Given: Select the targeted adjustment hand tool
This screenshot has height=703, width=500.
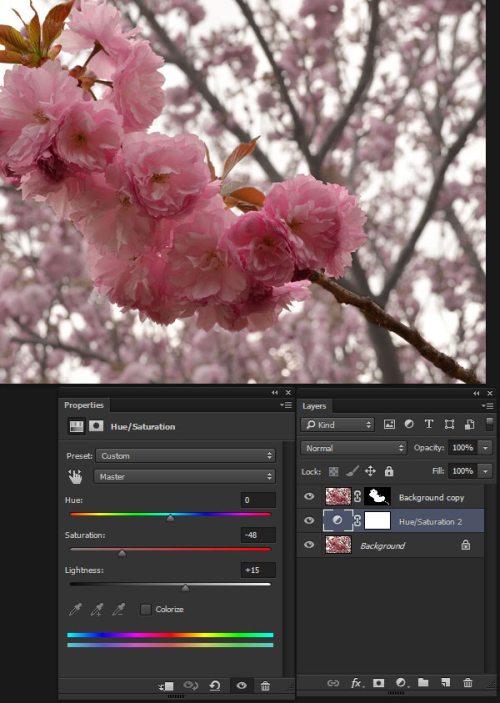Looking at the screenshot, I should click(75, 476).
